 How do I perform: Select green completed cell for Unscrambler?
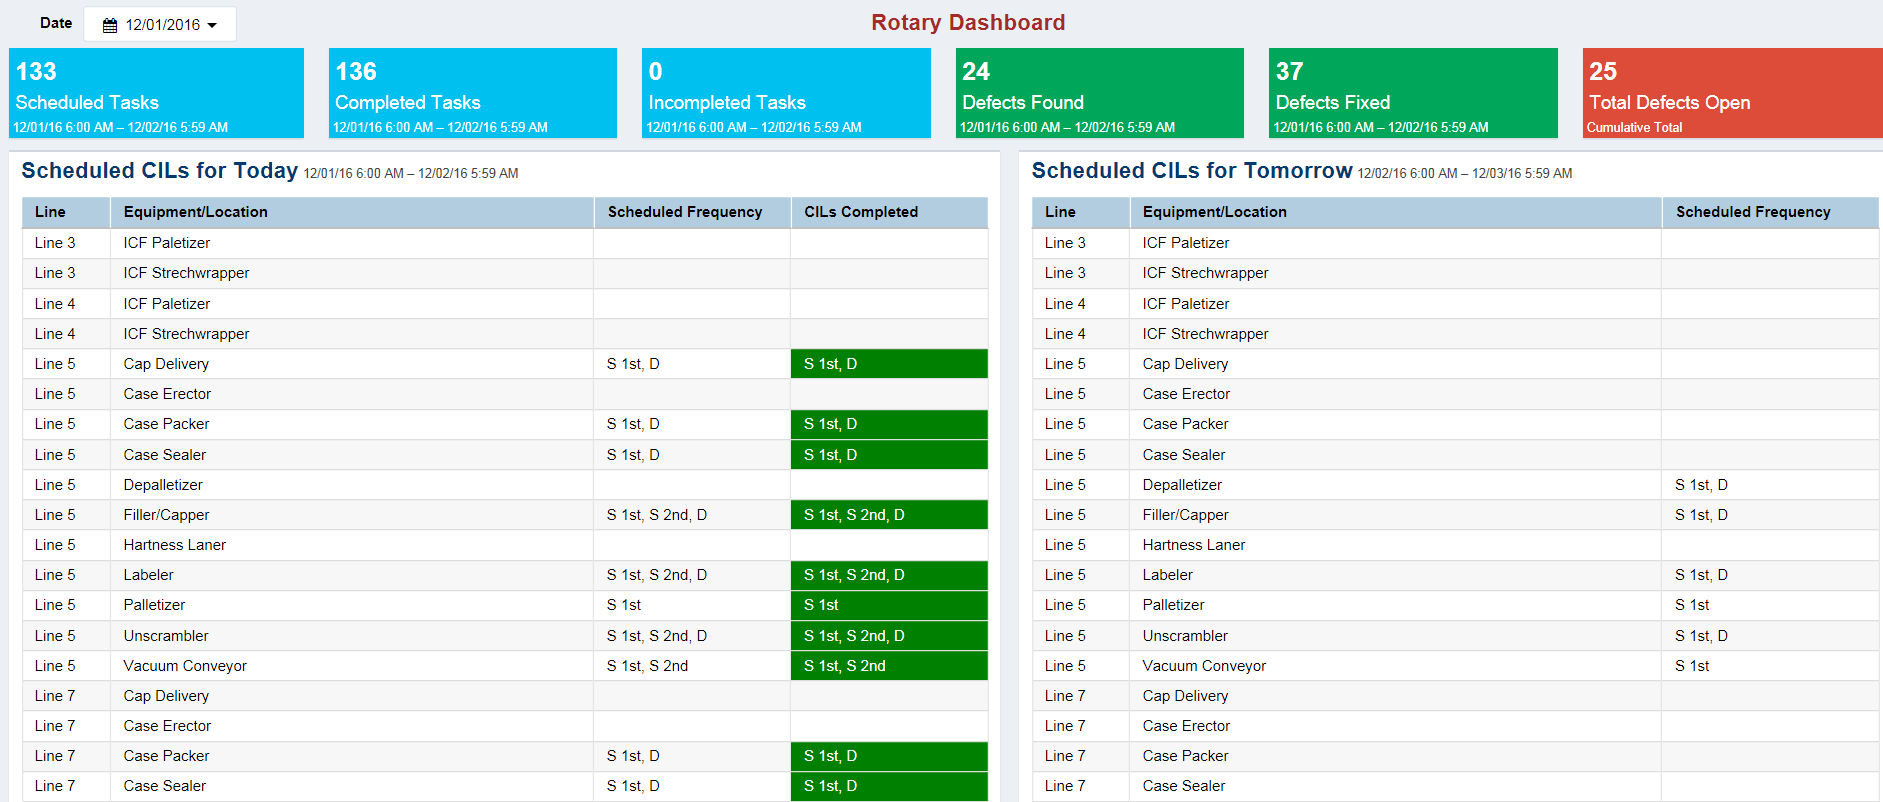click(x=889, y=636)
